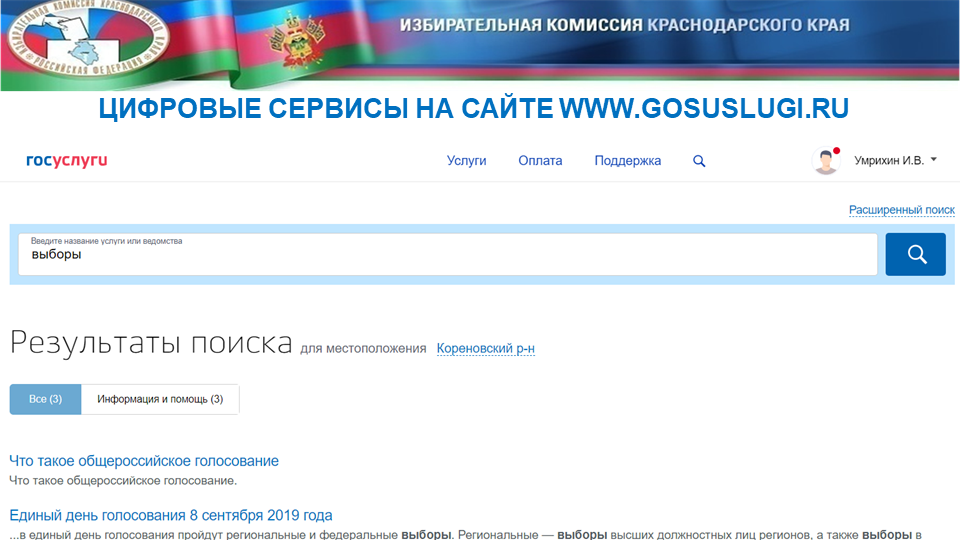Go to the Оплата section
This screenshot has height=540, width=960.
(x=540, y=161)
